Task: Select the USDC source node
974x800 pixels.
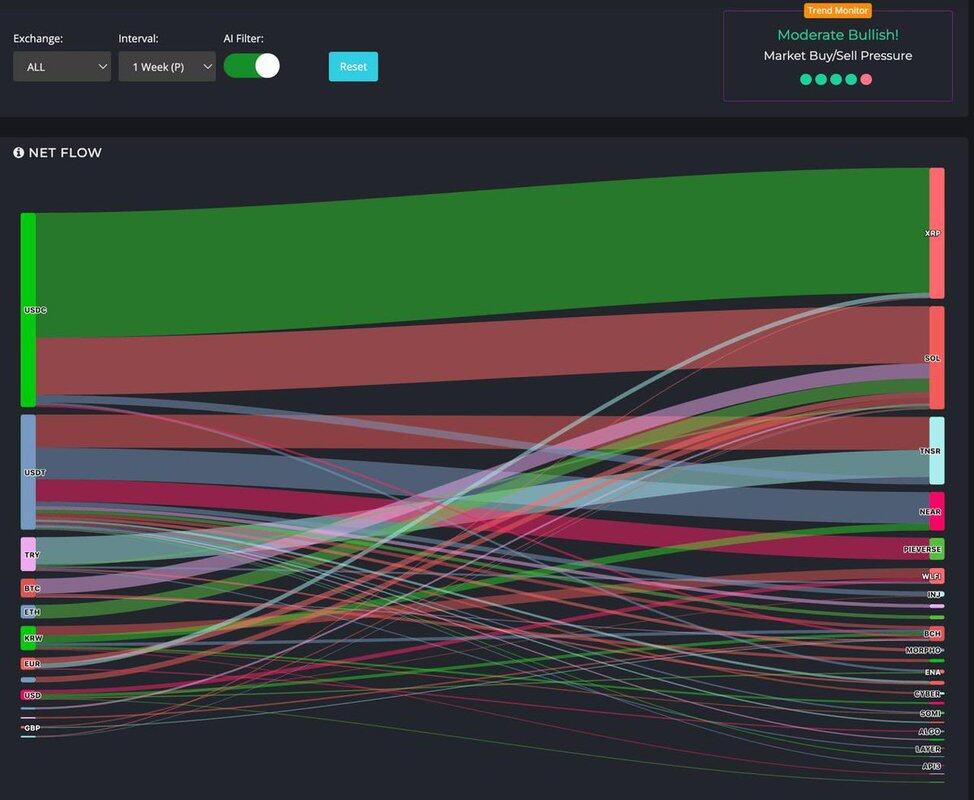Action: (28, 310)
